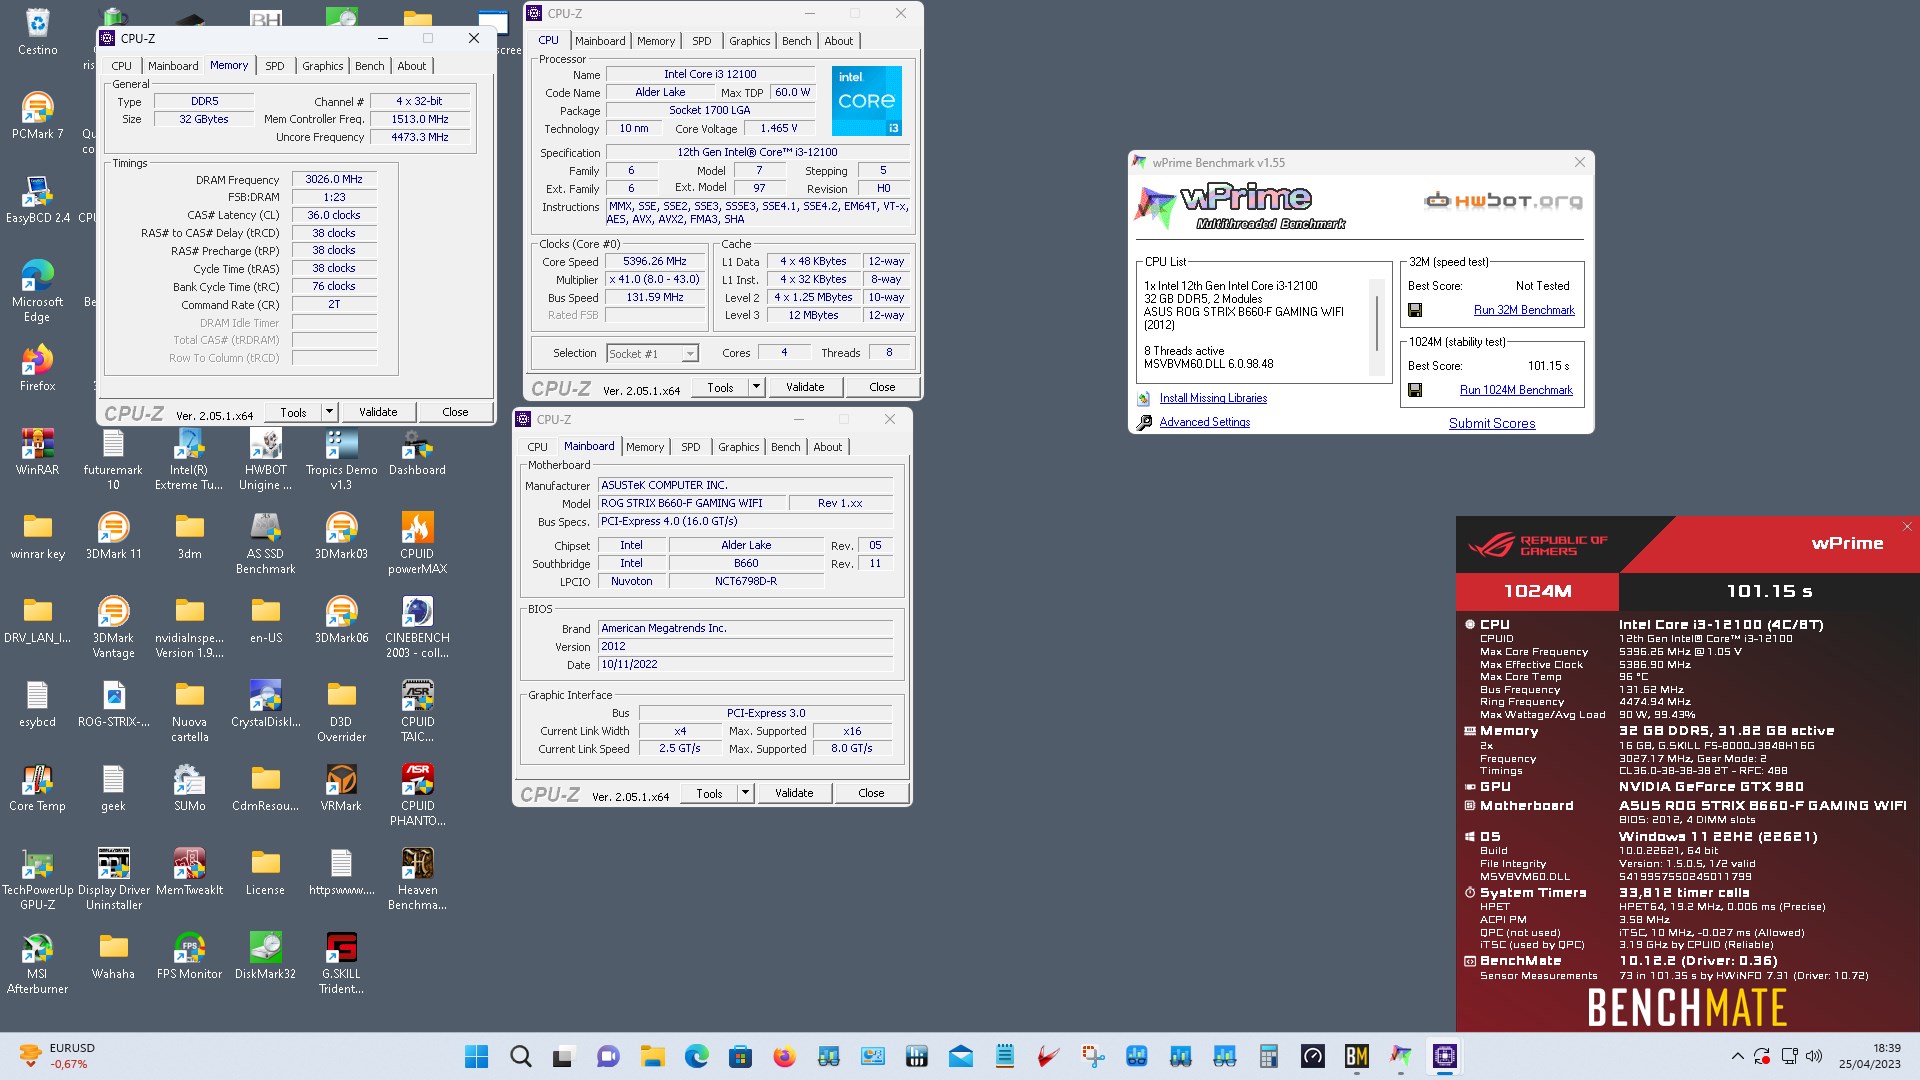The width and height of the screenshot is (1920, 1080).
Task: Click the save icon beside Run 1024M Benchmark
Action: (x=1415, y=390)
